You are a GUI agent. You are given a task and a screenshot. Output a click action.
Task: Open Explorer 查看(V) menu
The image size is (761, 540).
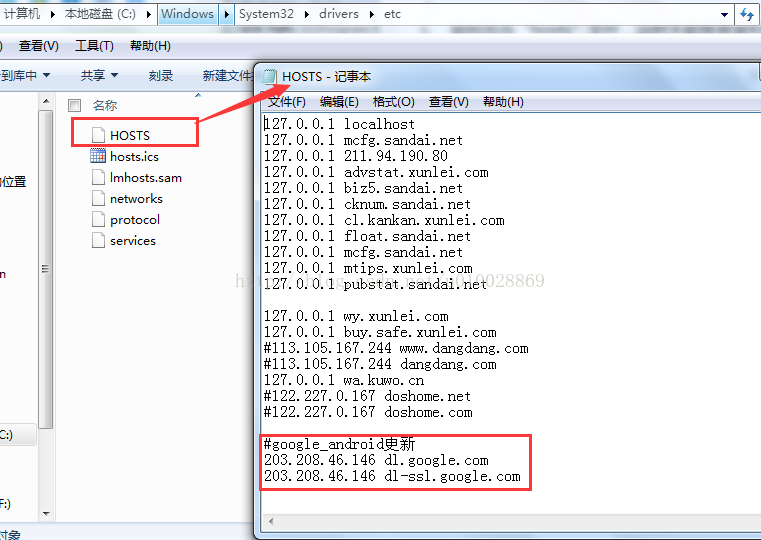tap(38, 46)
